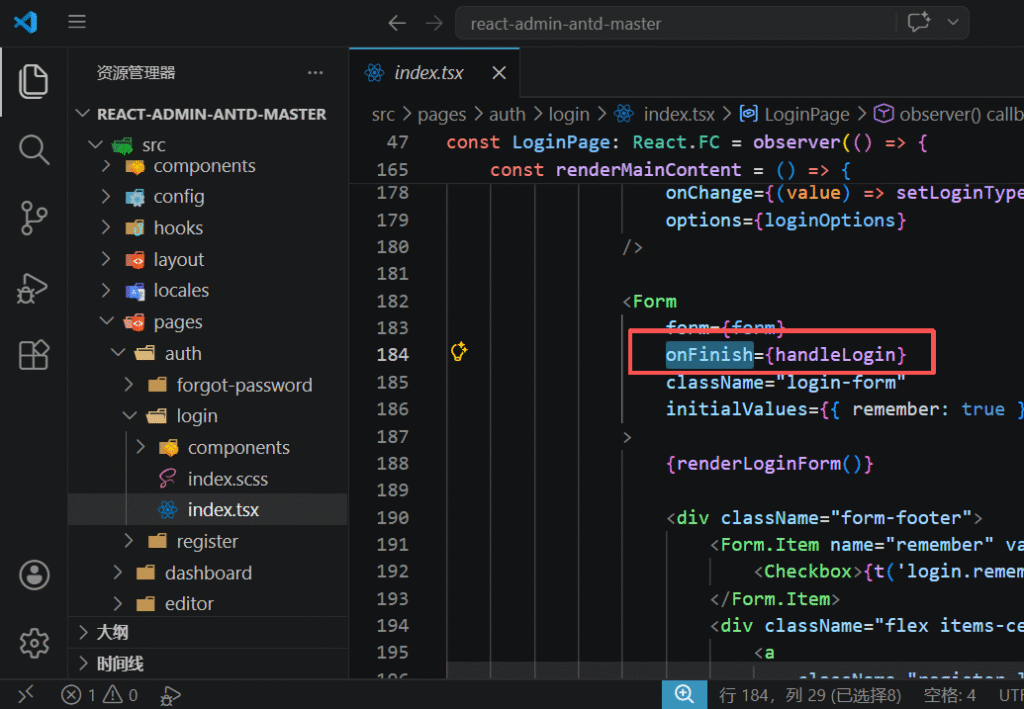This screenshot has height=709, width=1024.
Task: Open the Explorer view in activity bar
Action: click(33, 82)
